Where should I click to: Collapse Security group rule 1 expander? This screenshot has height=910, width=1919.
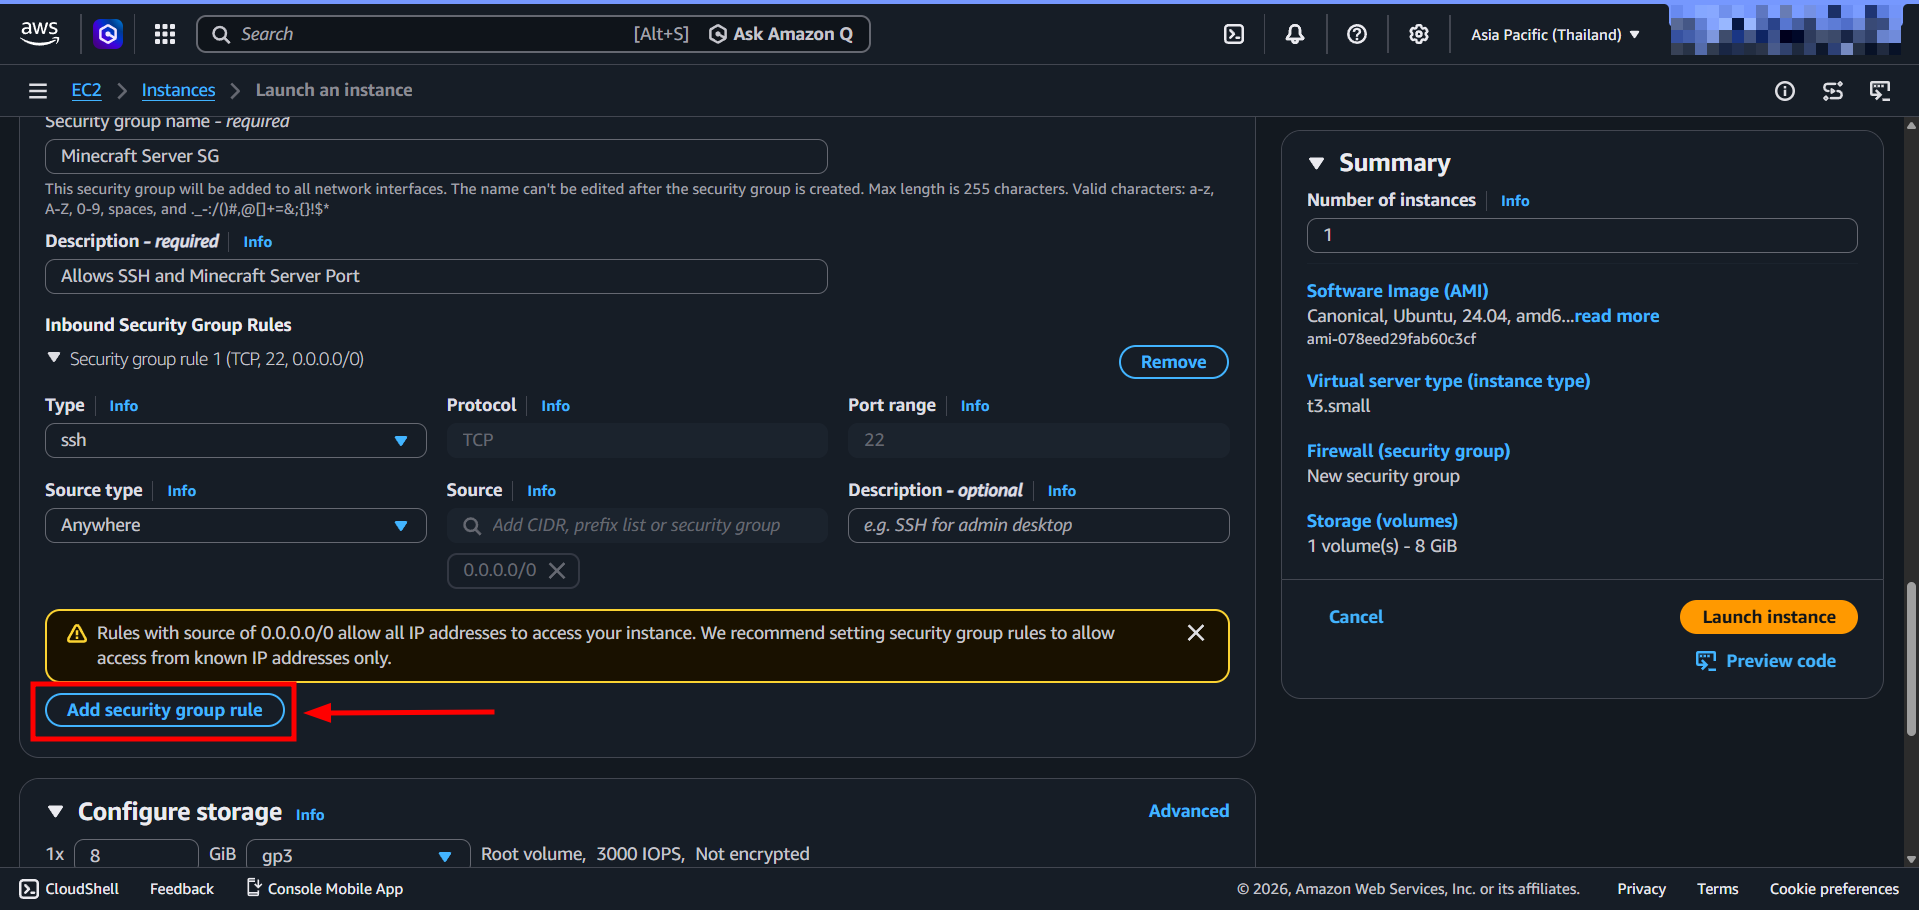(54, 358)
